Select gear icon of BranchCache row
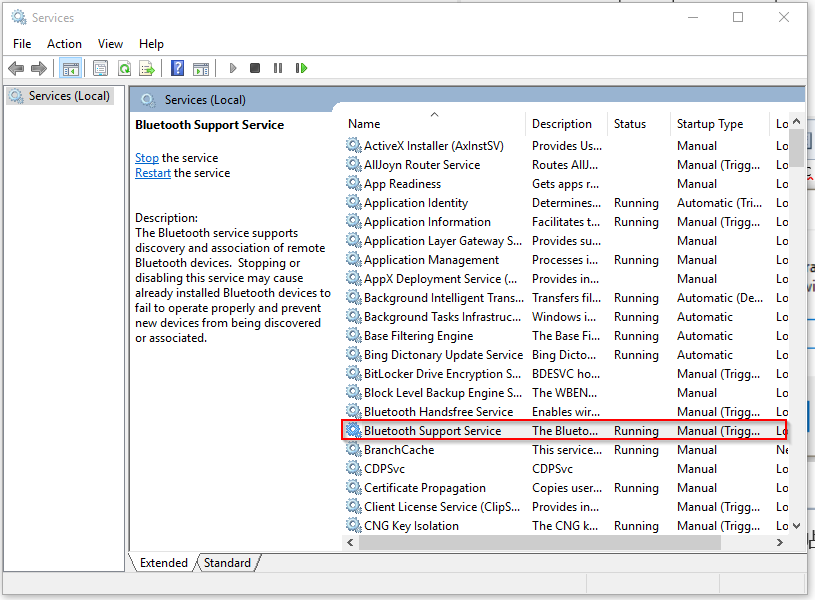This screenshot has width=815, height=600. click(x=353, y=449)
